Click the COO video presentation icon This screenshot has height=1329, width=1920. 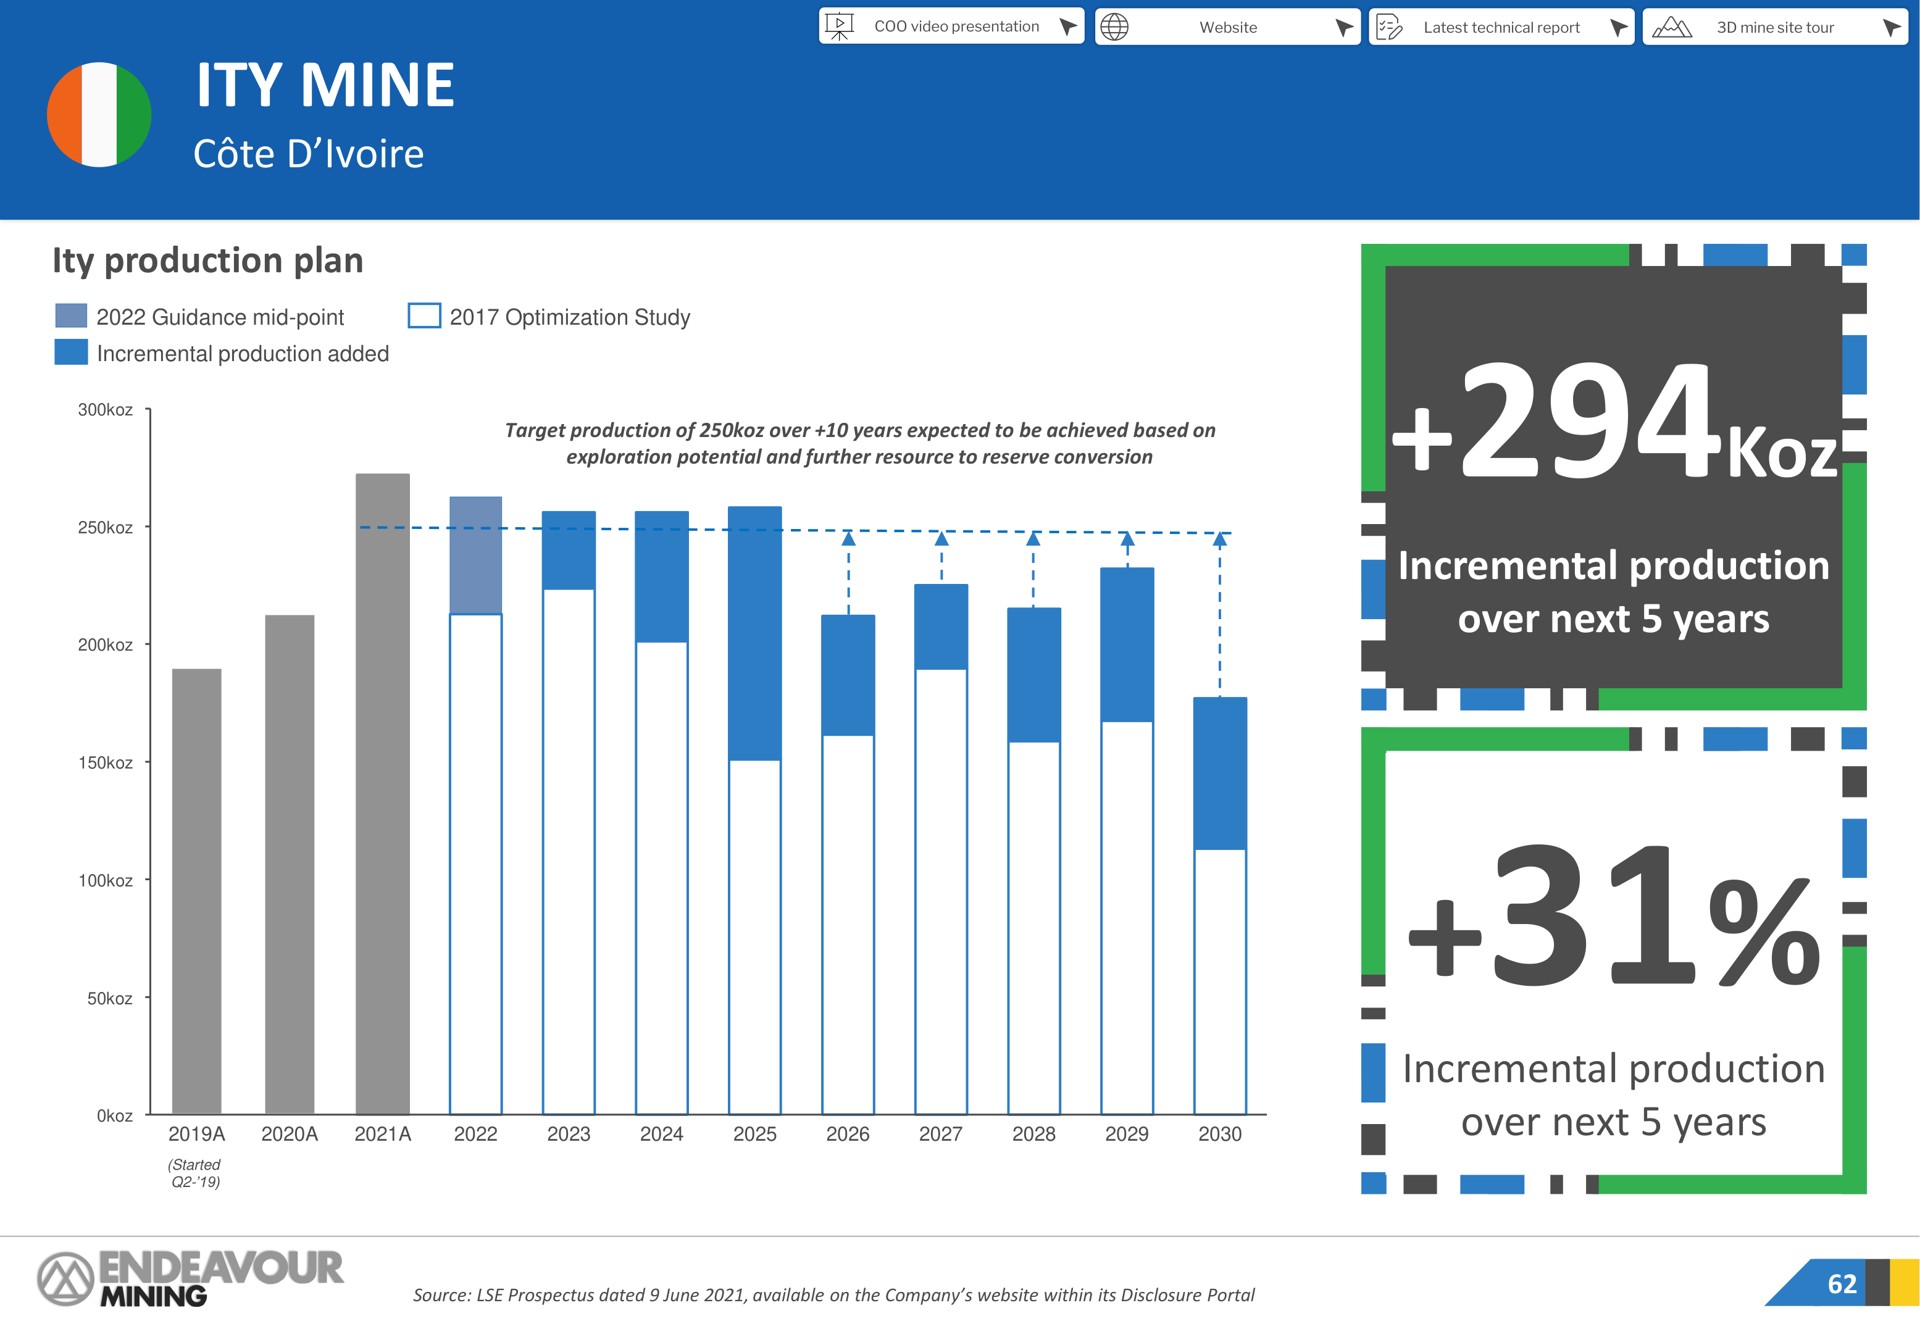[849, 23]
